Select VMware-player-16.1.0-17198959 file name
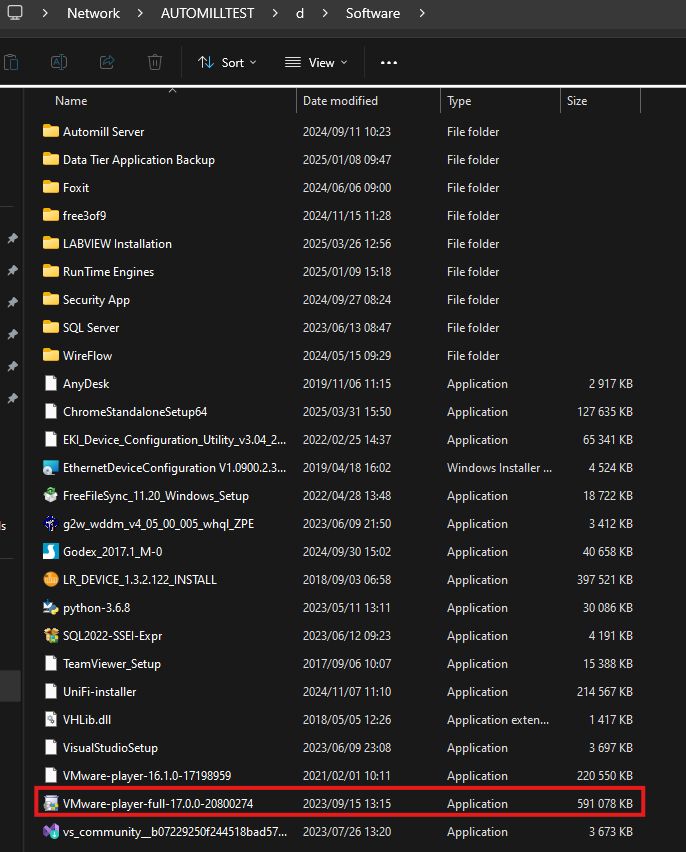Screen dimensions: 686x852 click(x=147, y=776)
